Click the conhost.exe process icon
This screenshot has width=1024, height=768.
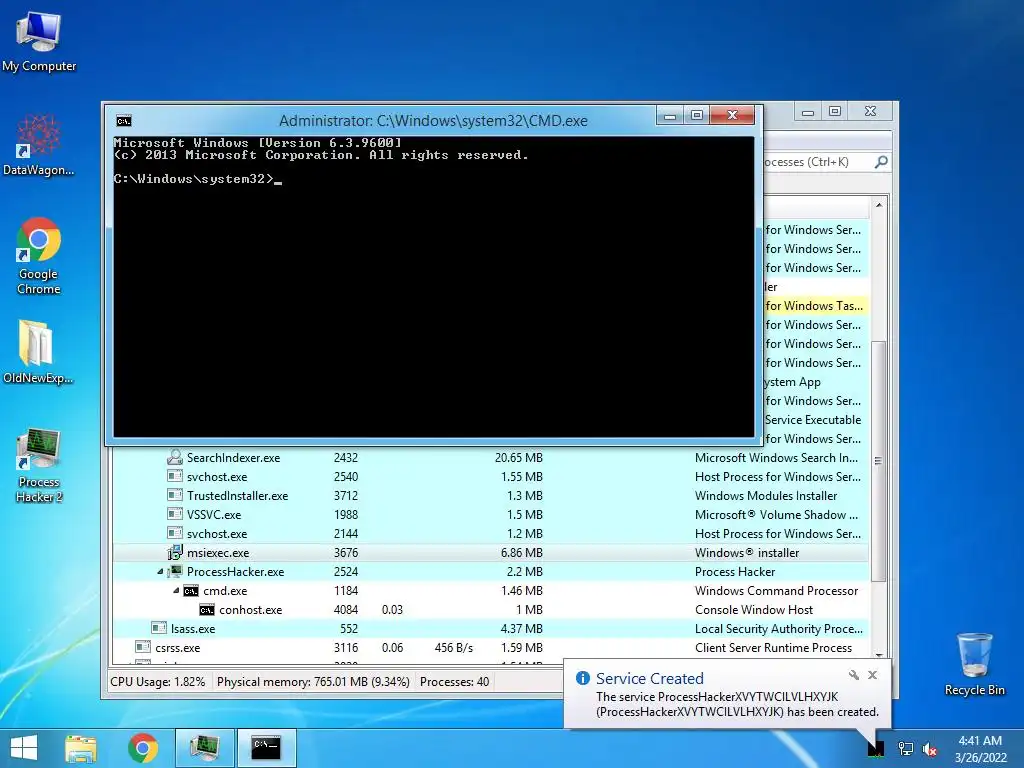coord(206,610)
